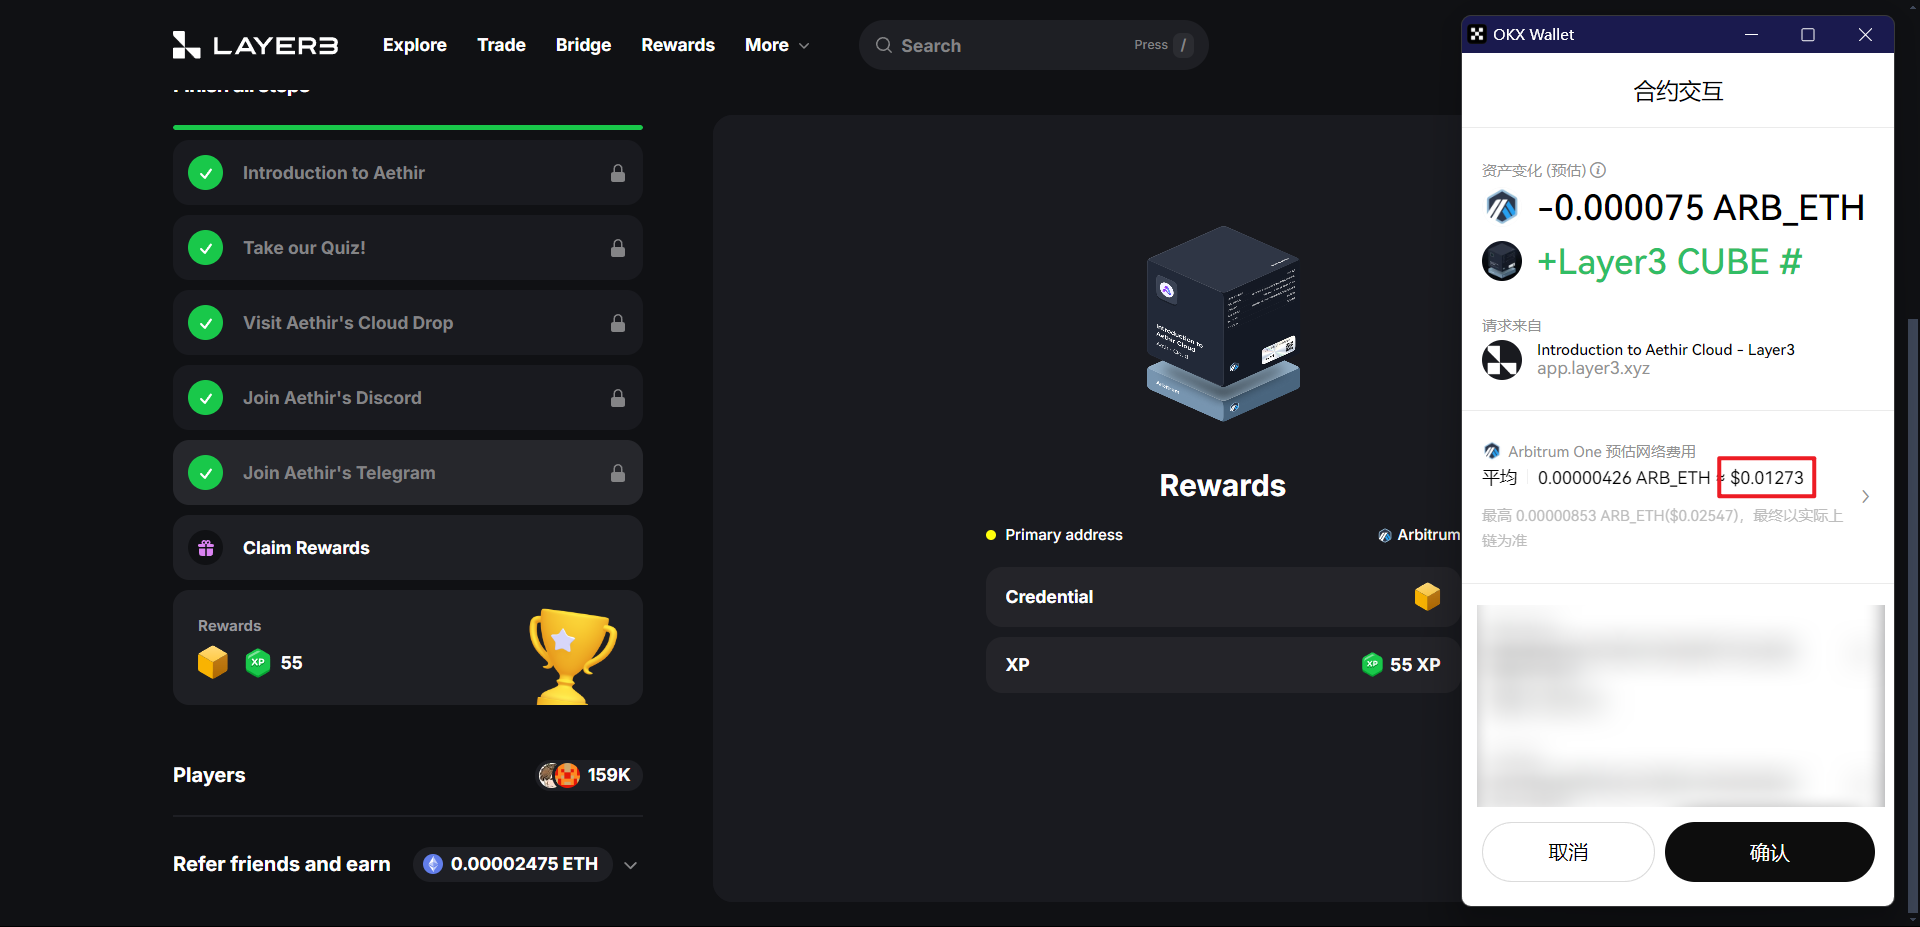The width and height of the screenshot is (1920, 927).
Task: Open Visit Aethir's Cloud Drop step
Action: [x=408, y=323]
